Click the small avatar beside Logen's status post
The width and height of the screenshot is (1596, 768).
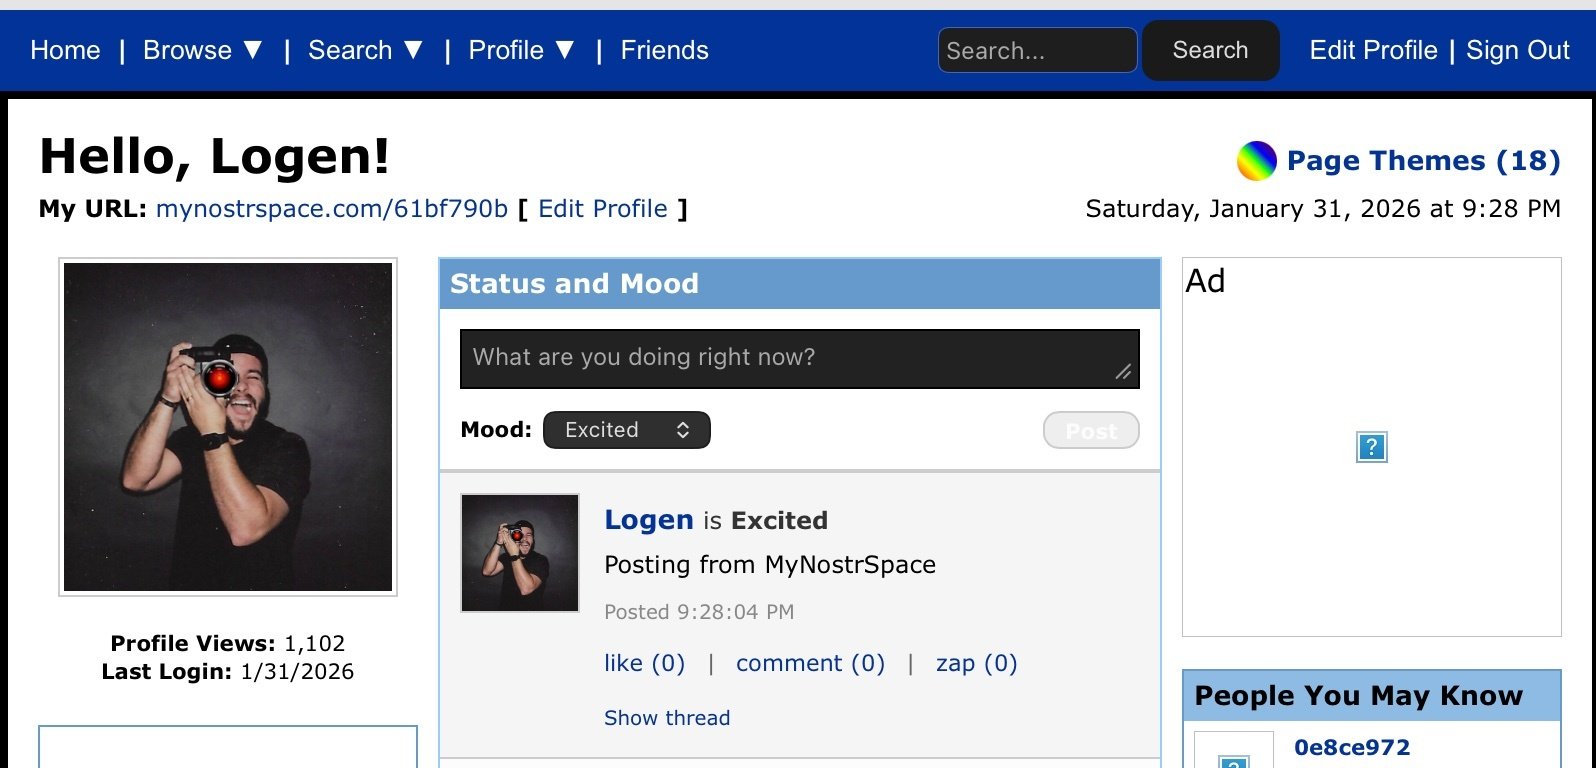click(520, 553)
